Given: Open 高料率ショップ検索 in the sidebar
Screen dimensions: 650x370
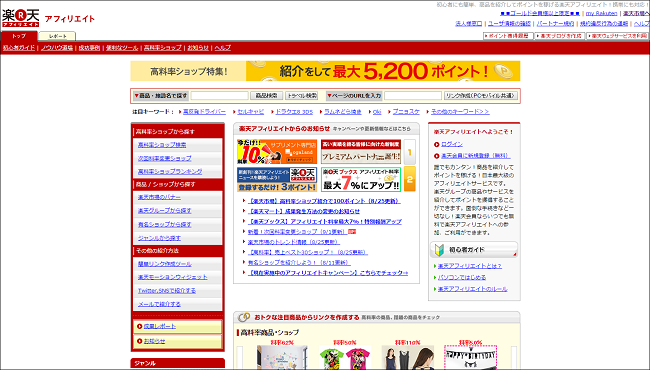Looking at the screenshot, I should point(162,145).
